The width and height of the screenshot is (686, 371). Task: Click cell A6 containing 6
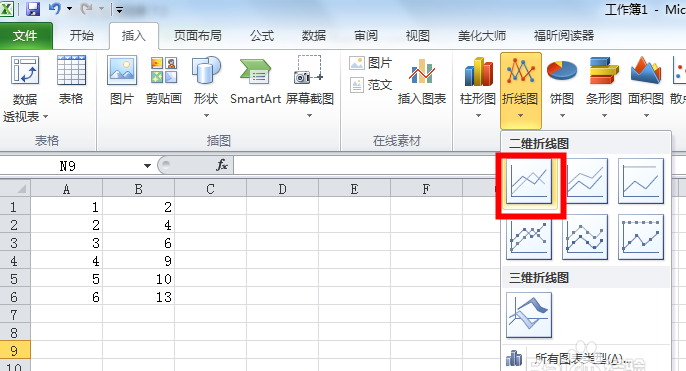tap(66, 297)
